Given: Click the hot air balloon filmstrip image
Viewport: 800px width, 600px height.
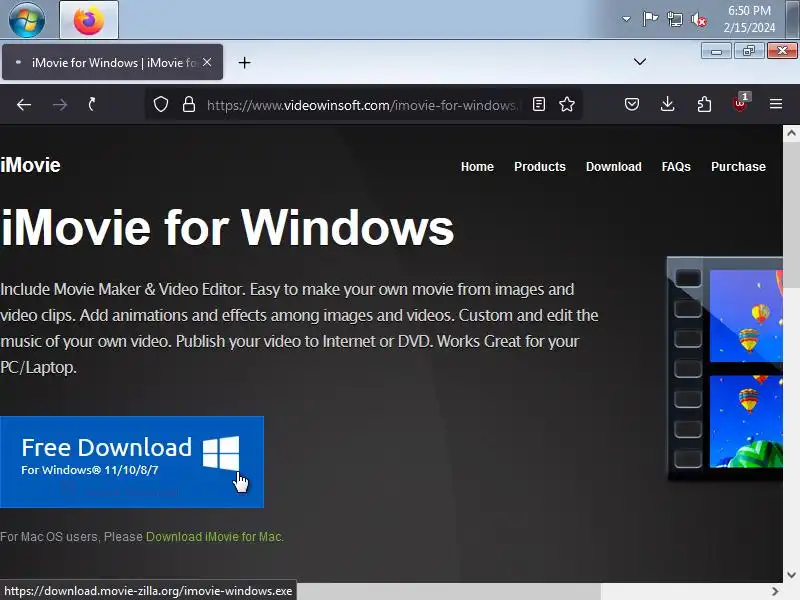Looking at the screenshot, I should tap(724, 369).
